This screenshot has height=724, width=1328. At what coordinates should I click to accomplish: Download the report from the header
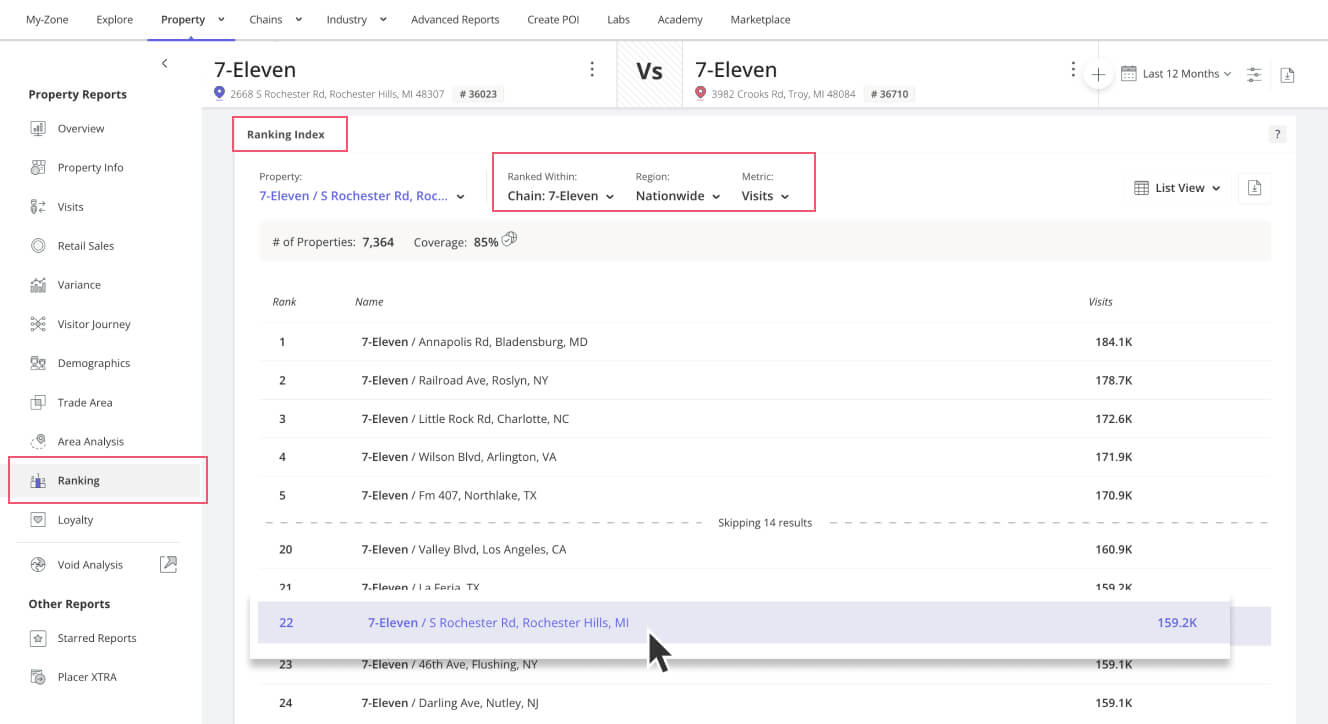[x=1287, y=74]
